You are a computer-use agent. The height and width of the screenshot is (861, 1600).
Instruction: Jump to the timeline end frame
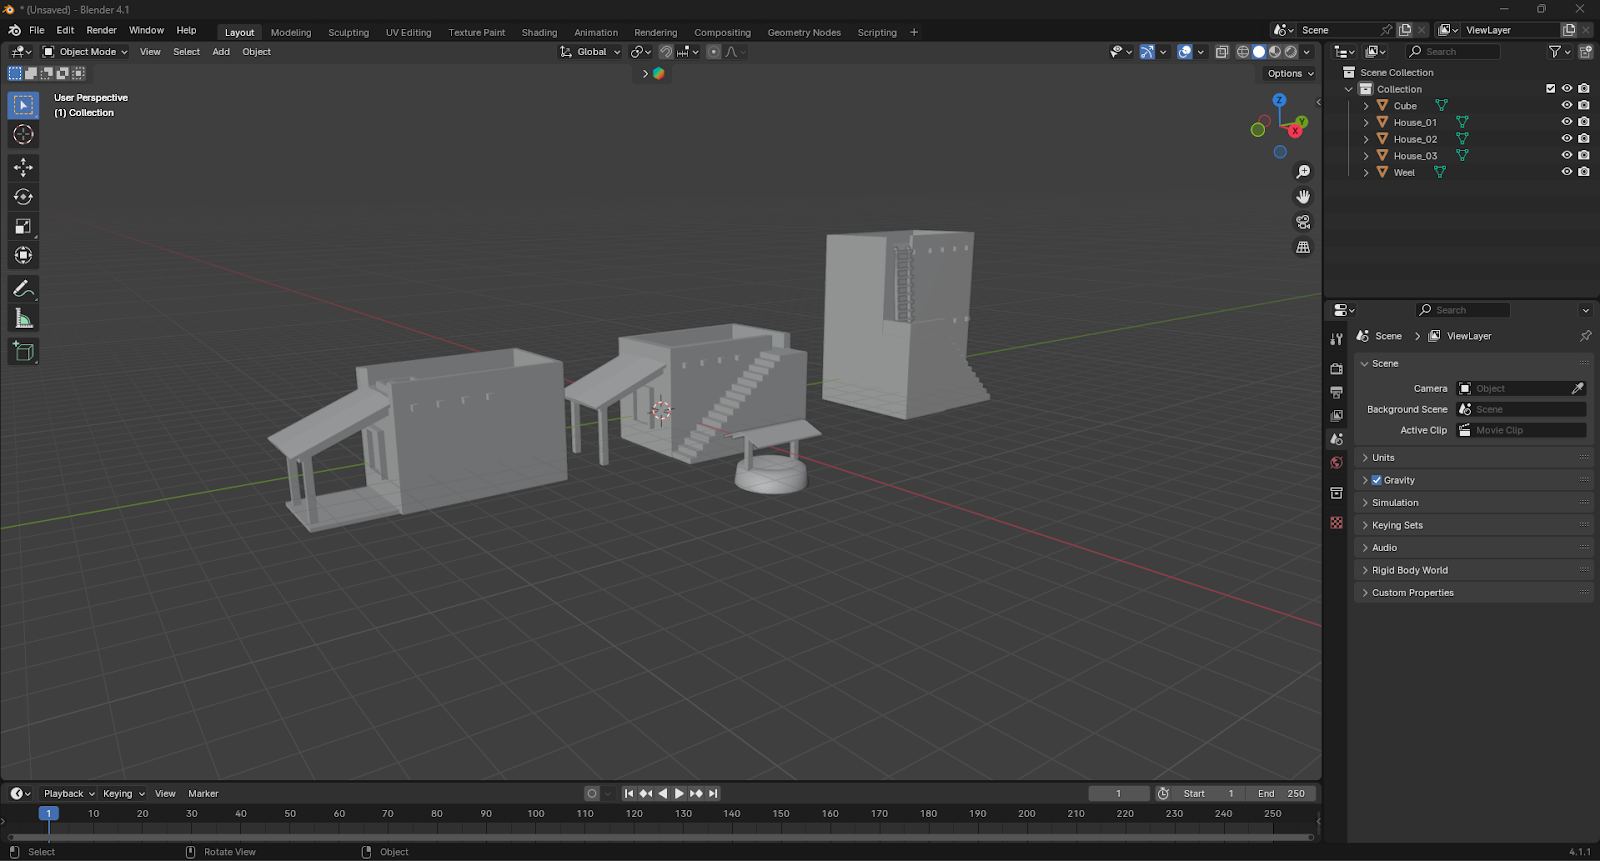tap(713, 793)
